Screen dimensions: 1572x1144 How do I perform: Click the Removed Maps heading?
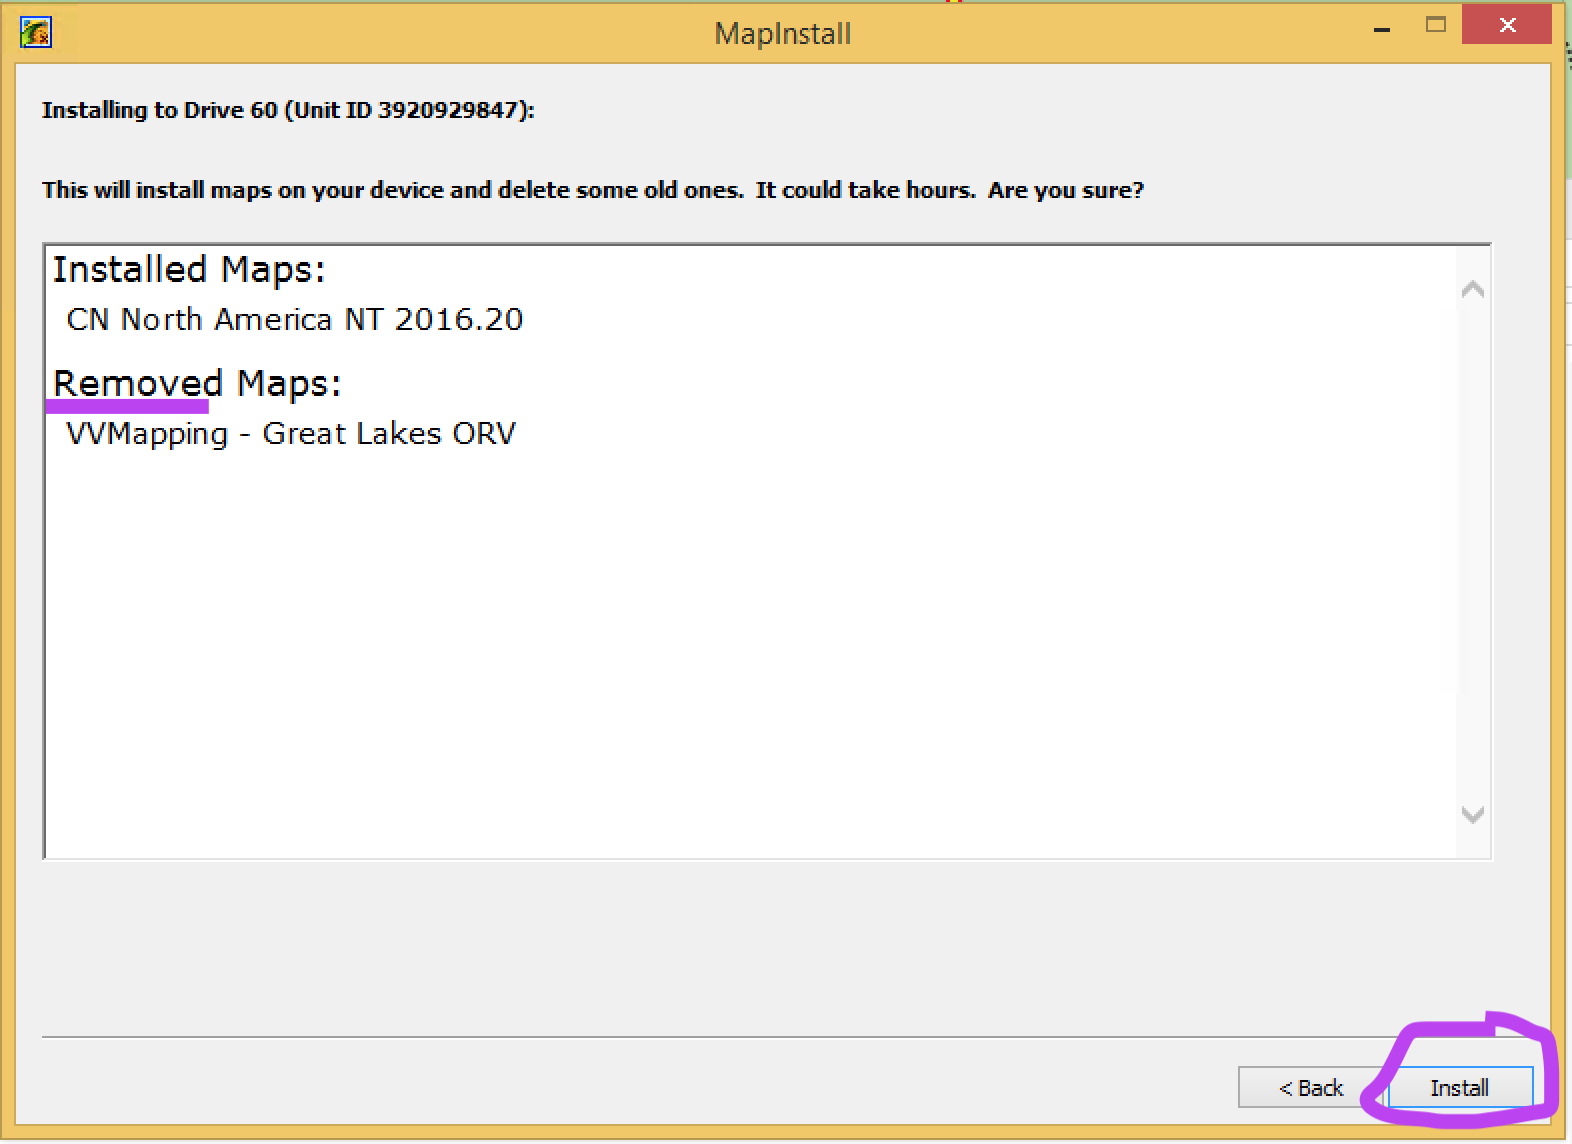[x=197, y=384]
